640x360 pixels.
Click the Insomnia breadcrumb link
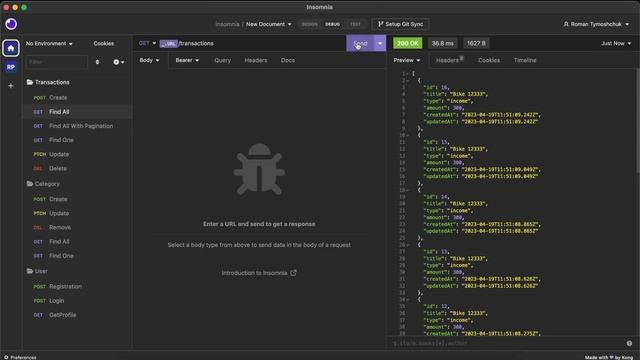tap(227, 24)
